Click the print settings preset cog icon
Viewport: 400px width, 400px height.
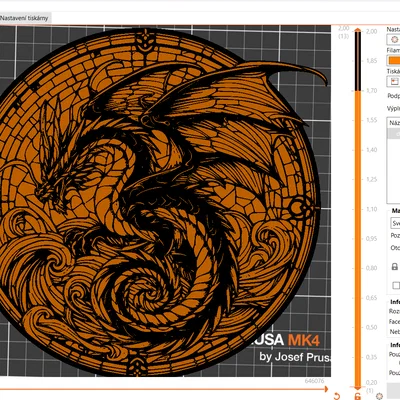point(394,40)
